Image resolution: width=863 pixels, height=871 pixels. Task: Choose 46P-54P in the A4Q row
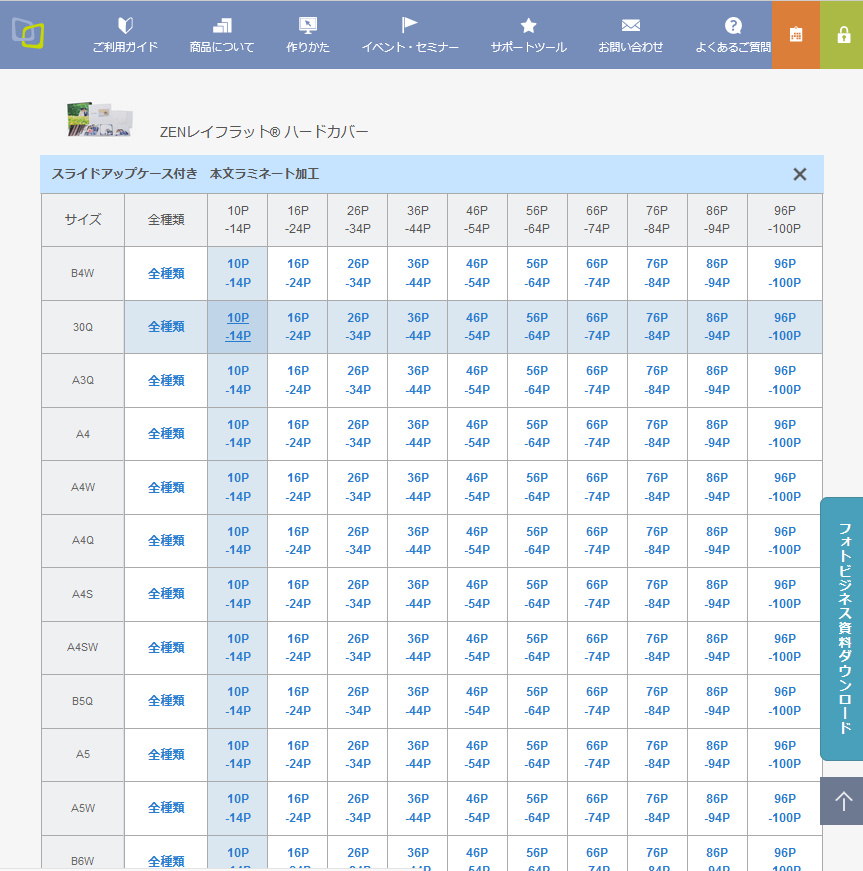(477, 541)
